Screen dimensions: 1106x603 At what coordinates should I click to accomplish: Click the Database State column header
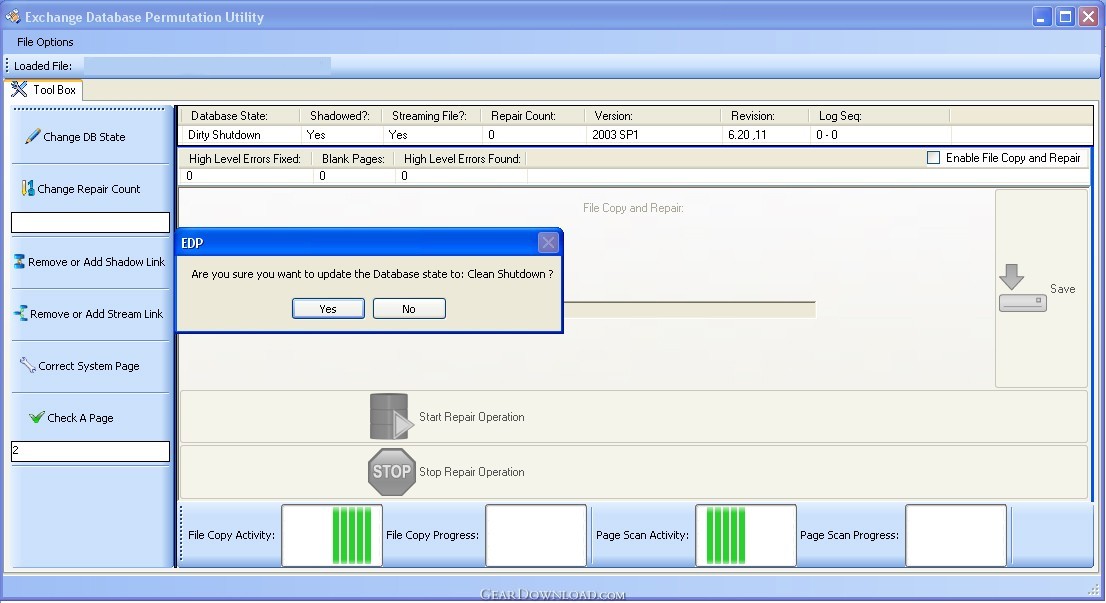[x=229, y=116]
